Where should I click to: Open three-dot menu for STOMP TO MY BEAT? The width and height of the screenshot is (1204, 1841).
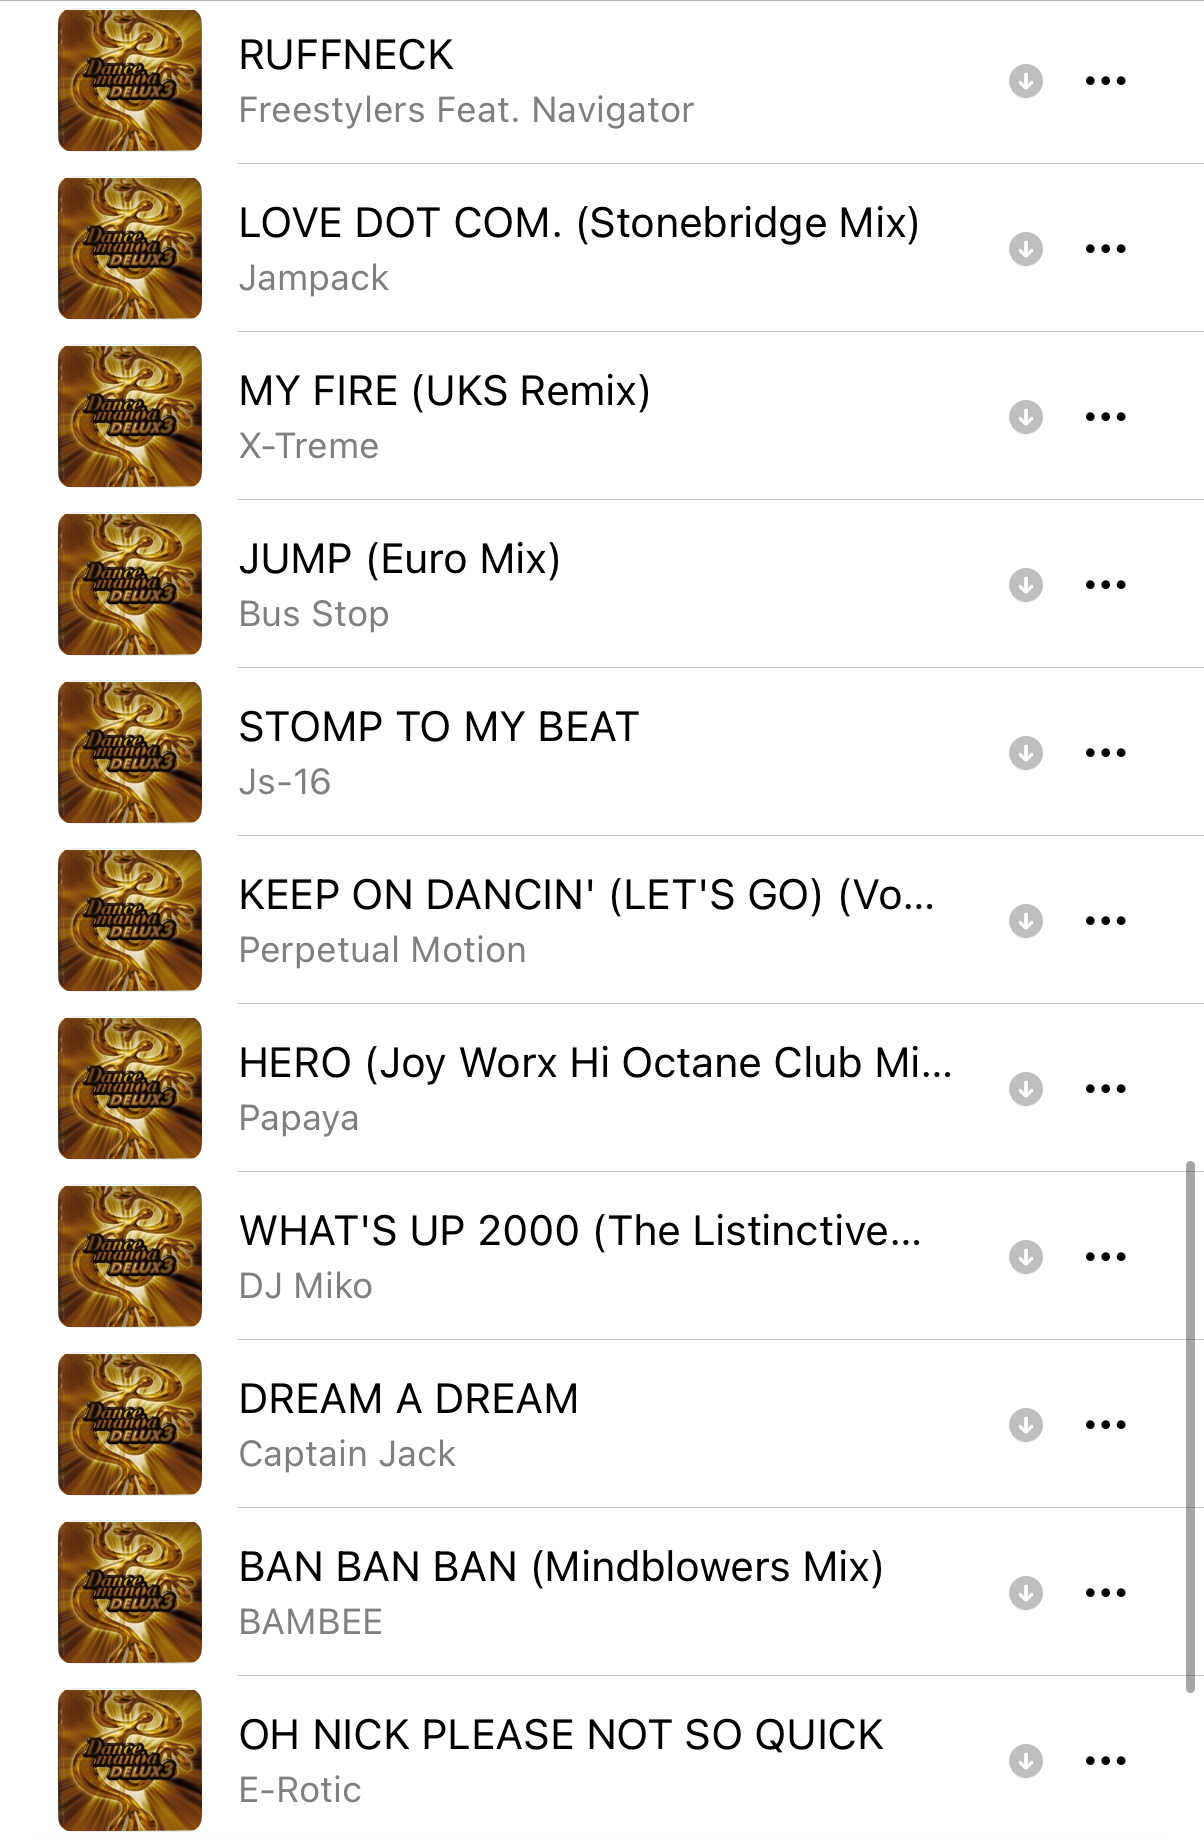click(1105, 752)
